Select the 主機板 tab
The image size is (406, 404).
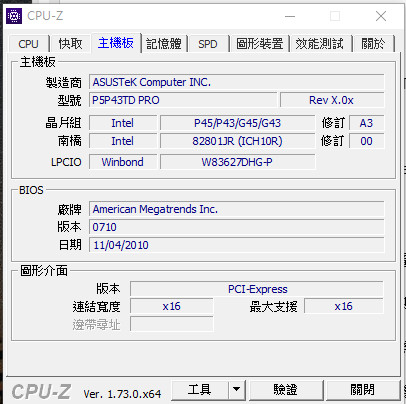point(116,43)
